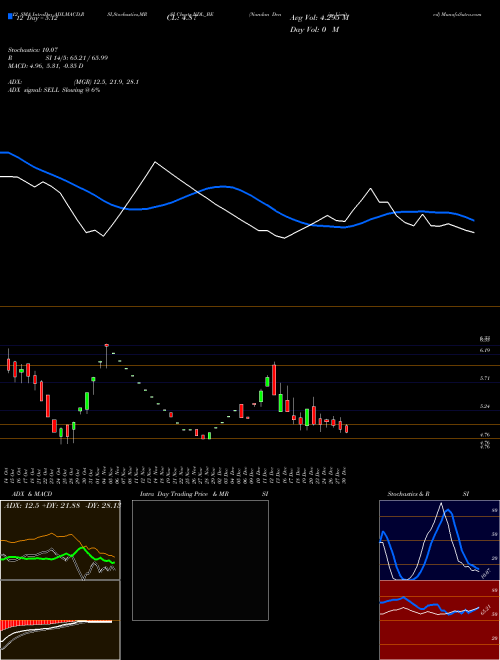Click the 5.71 price axis label
Image resolution: width=500 pixels, height=660 pixels.
pyautogui.click(x=485, y=378)
